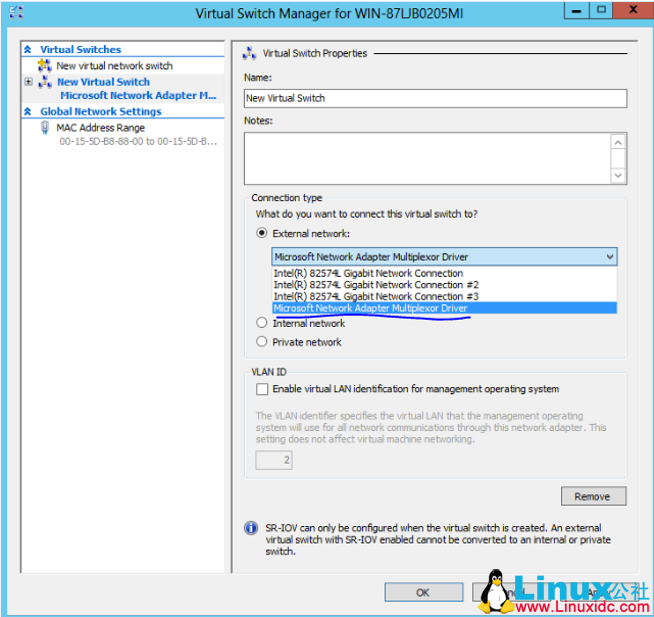
Task: Enable virtual LAN identification checkbox
Action: pyautogui.click(x=262, y=389)
